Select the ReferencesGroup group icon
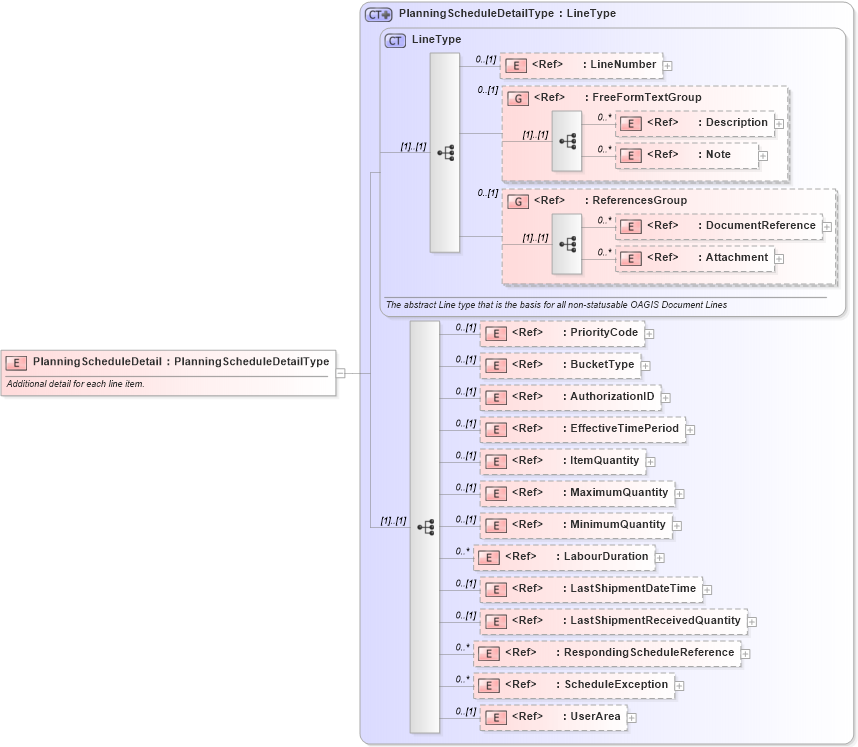 click(x=518, y=201)
